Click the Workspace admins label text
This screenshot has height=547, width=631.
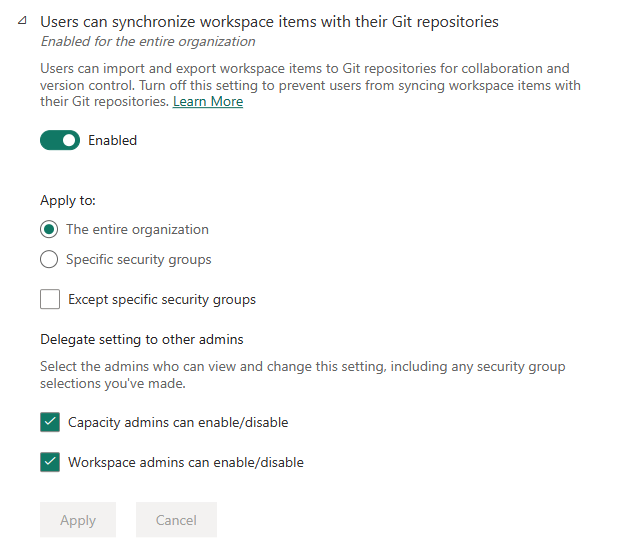[186, 462]
